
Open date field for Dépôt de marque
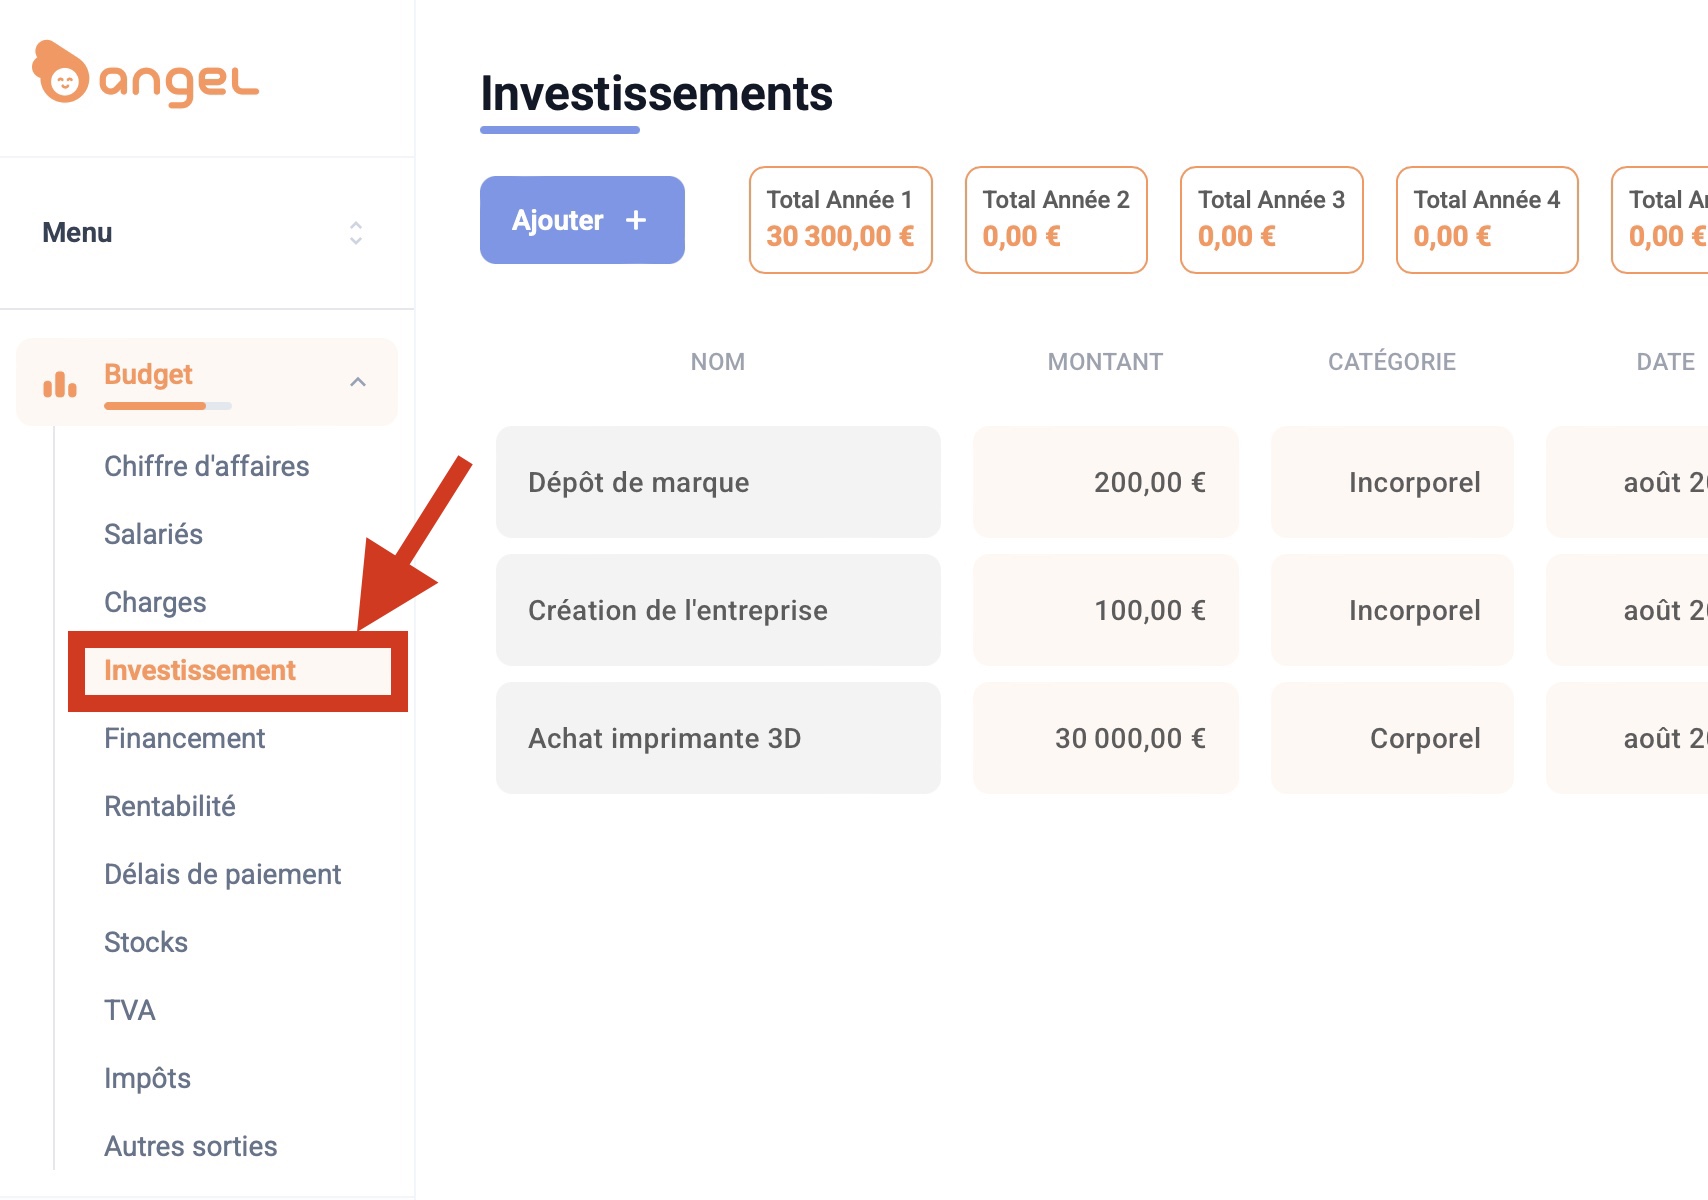tap(1628, 482)
